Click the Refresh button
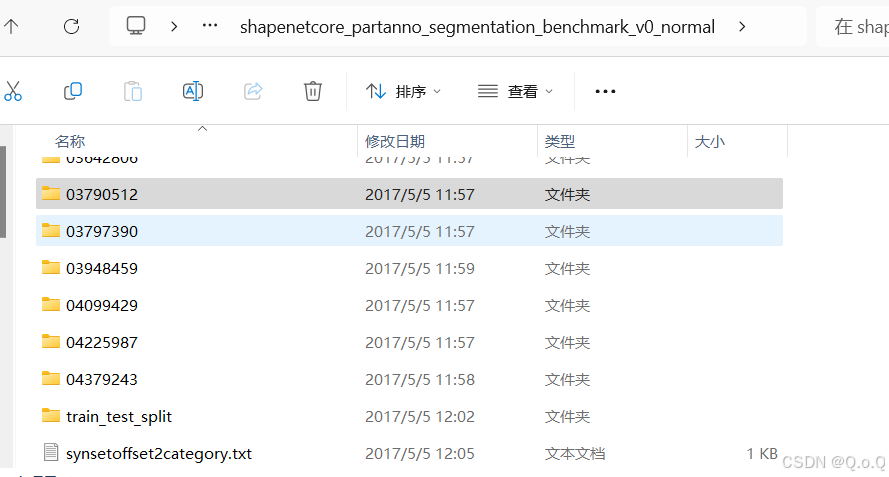889x477 pixels. 71,26
